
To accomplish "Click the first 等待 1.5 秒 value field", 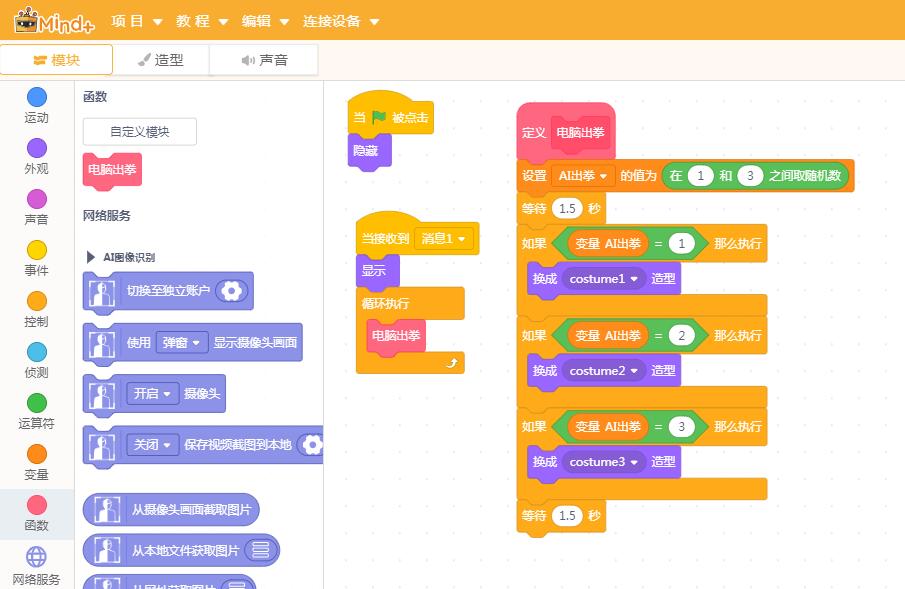I will point(567,208).
